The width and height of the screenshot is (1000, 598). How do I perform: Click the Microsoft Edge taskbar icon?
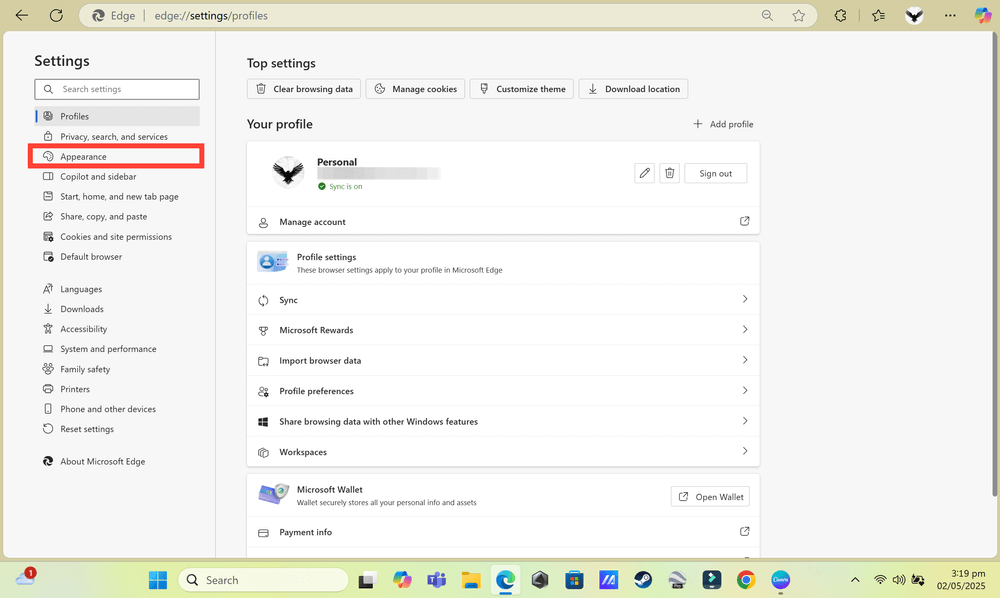(x=506, y=580)
